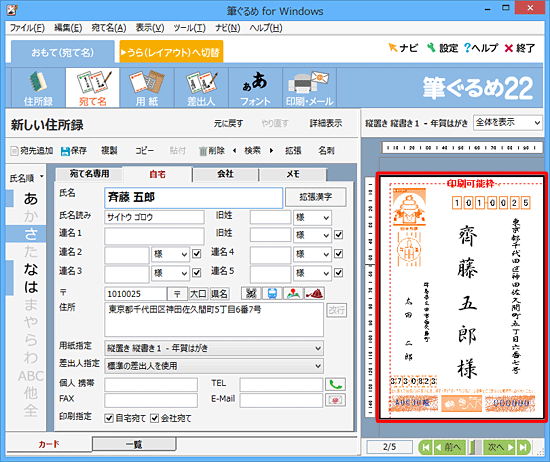The width and height of the screenshot is (550, 462).
Task: Click the 削除 trash icon
Action: (x=203, y=151)
